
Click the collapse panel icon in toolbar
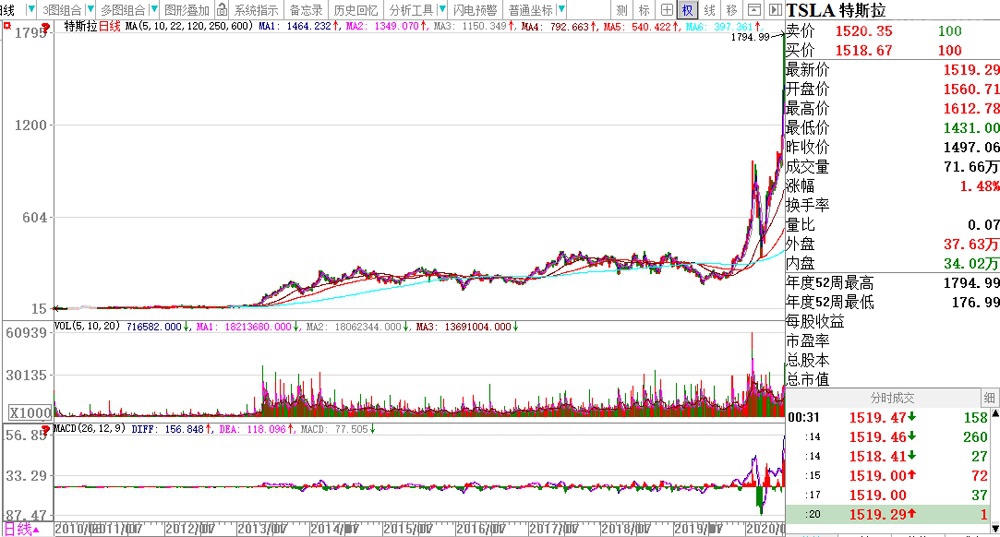coord(755,9)
